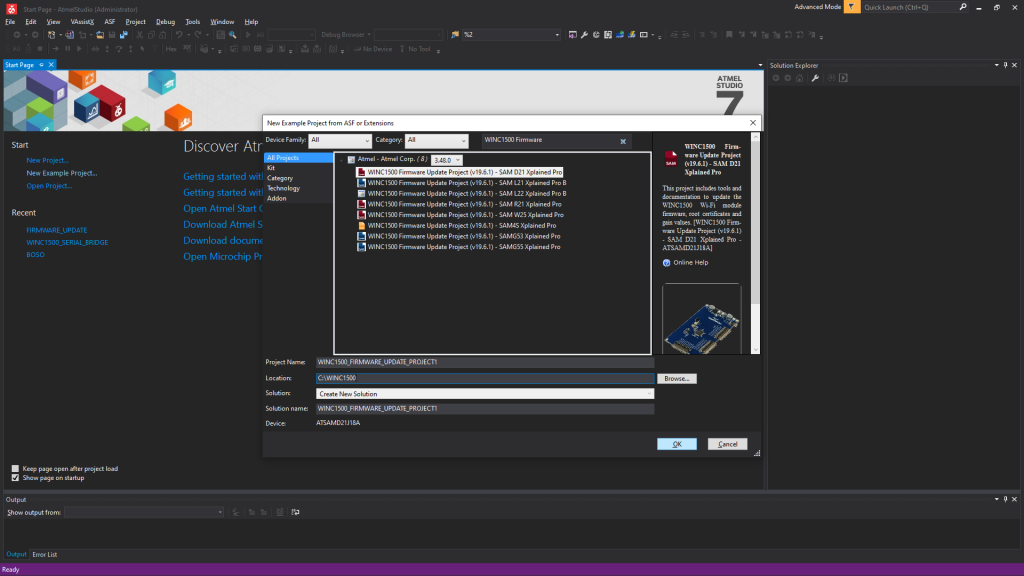Click toggle word wrap icon in Output panel
Image resolution: width=1024 pixels, height=576 pixels.
pos(295,513)
